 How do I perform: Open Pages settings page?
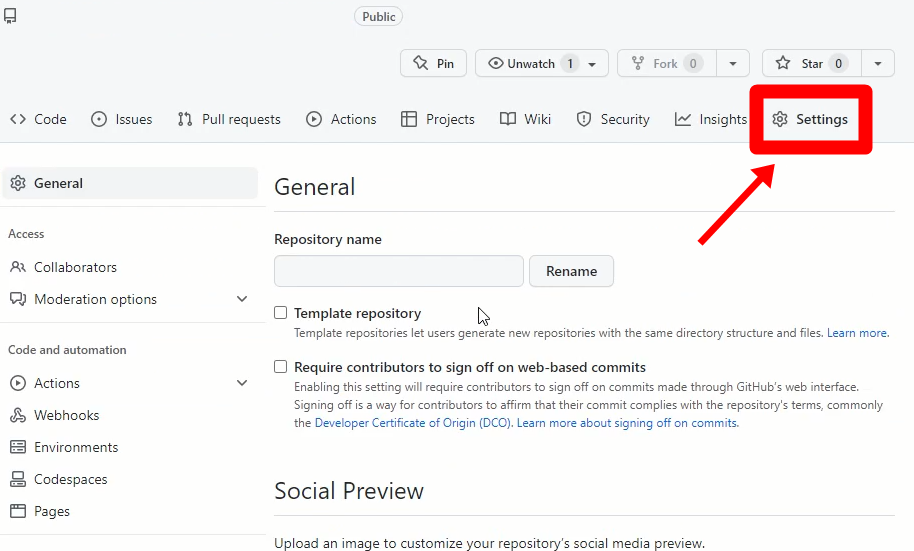pos(52,511)
